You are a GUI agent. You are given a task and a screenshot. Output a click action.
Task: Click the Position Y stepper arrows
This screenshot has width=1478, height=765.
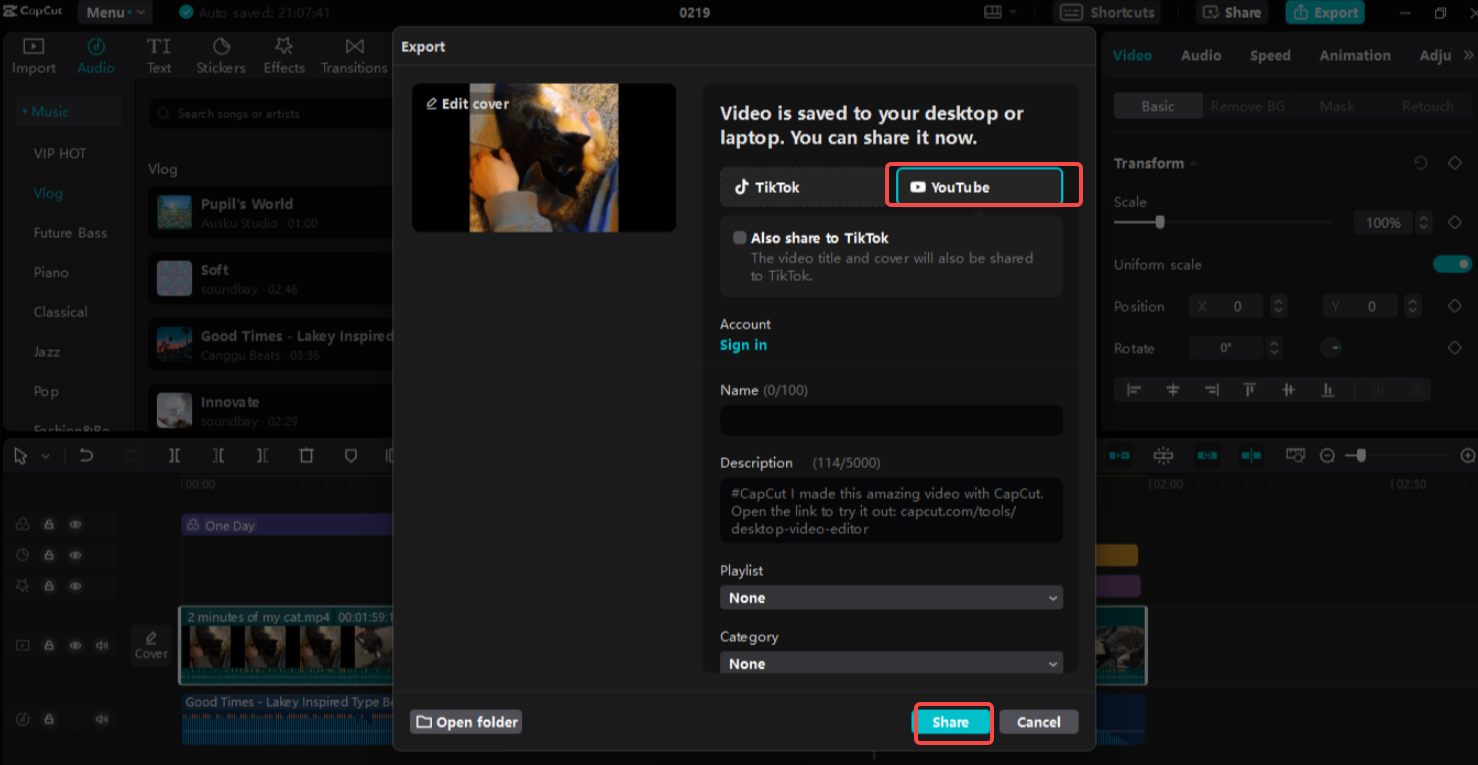[1412, 306]
